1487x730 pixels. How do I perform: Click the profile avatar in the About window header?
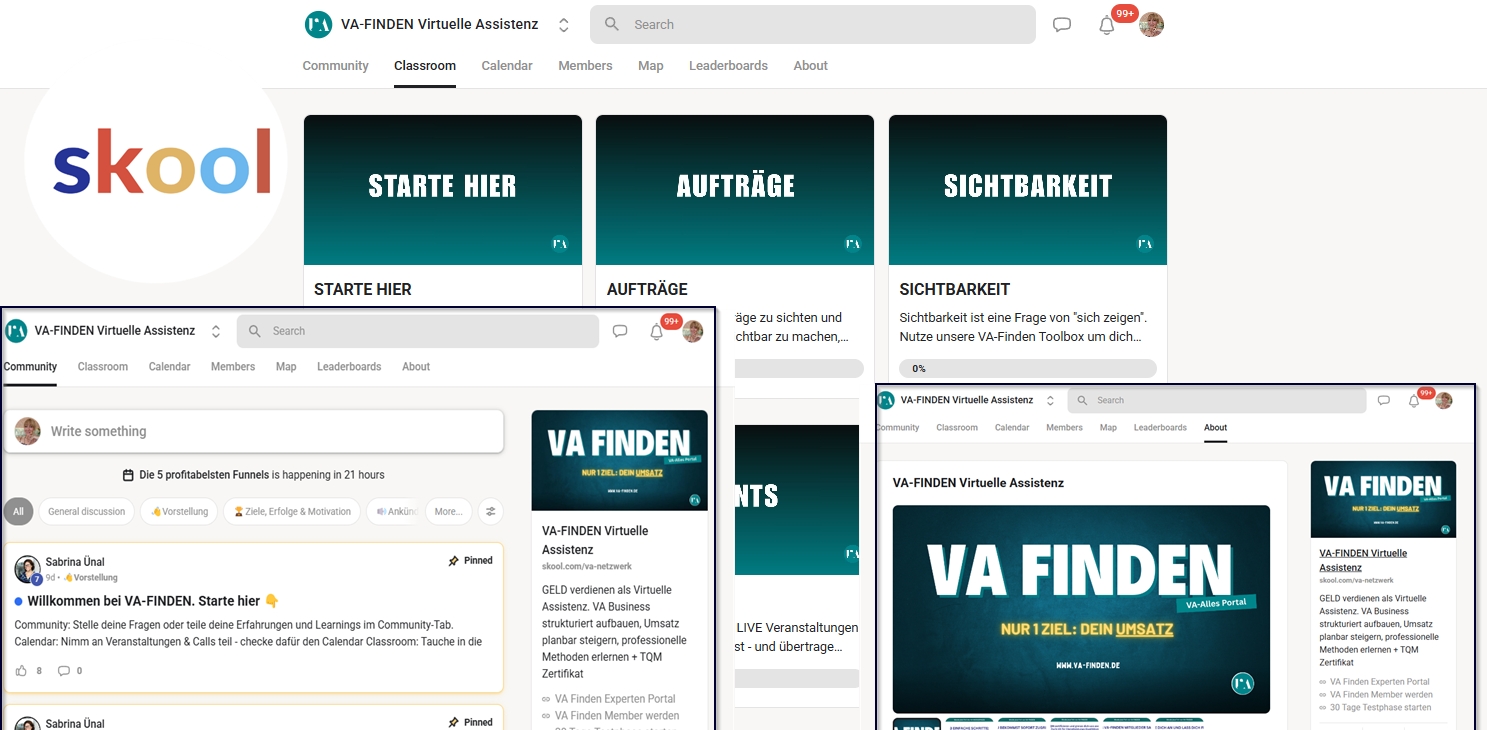[1444, 400]
